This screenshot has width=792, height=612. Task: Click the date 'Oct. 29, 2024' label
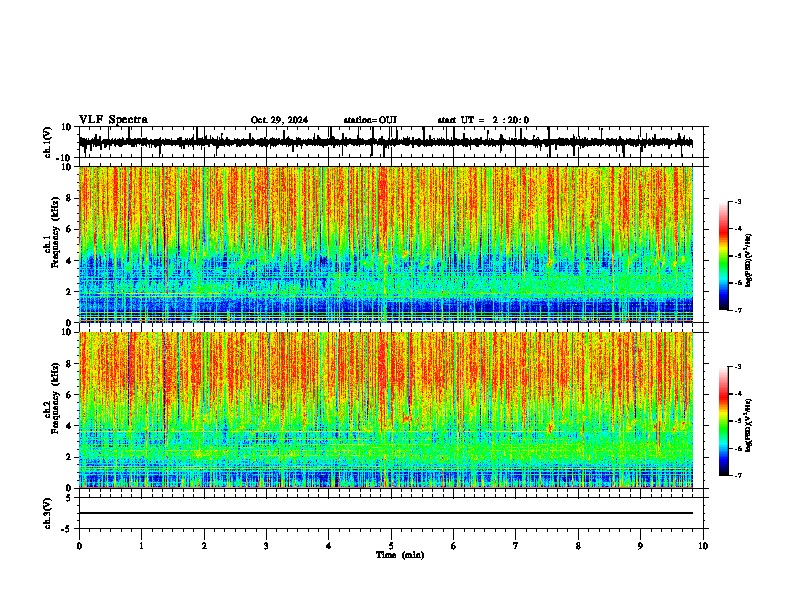point(279,120)
